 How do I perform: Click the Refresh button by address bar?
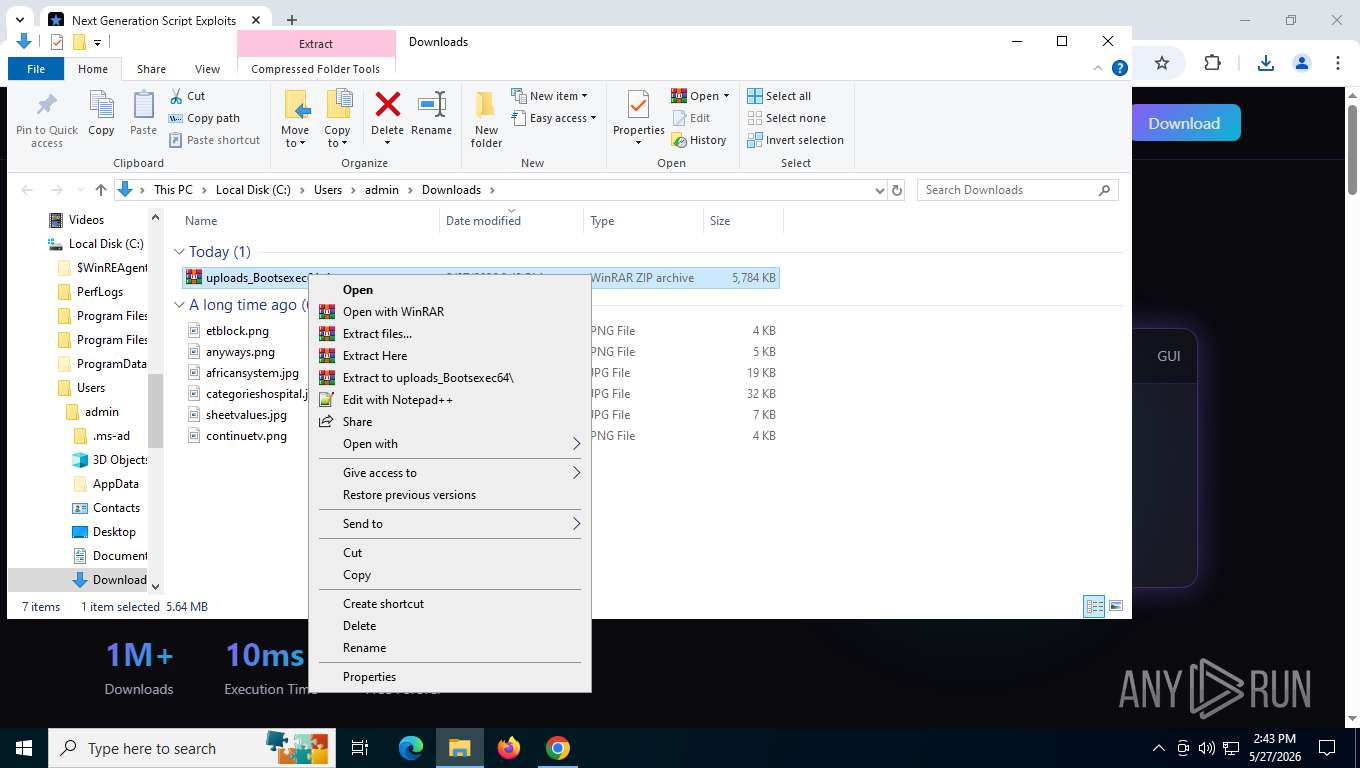897,190
